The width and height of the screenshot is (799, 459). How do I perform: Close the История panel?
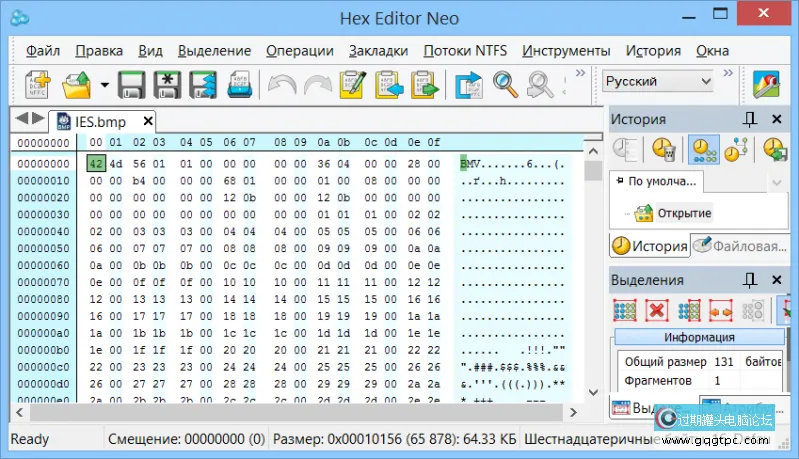click(x=777, y=119)
